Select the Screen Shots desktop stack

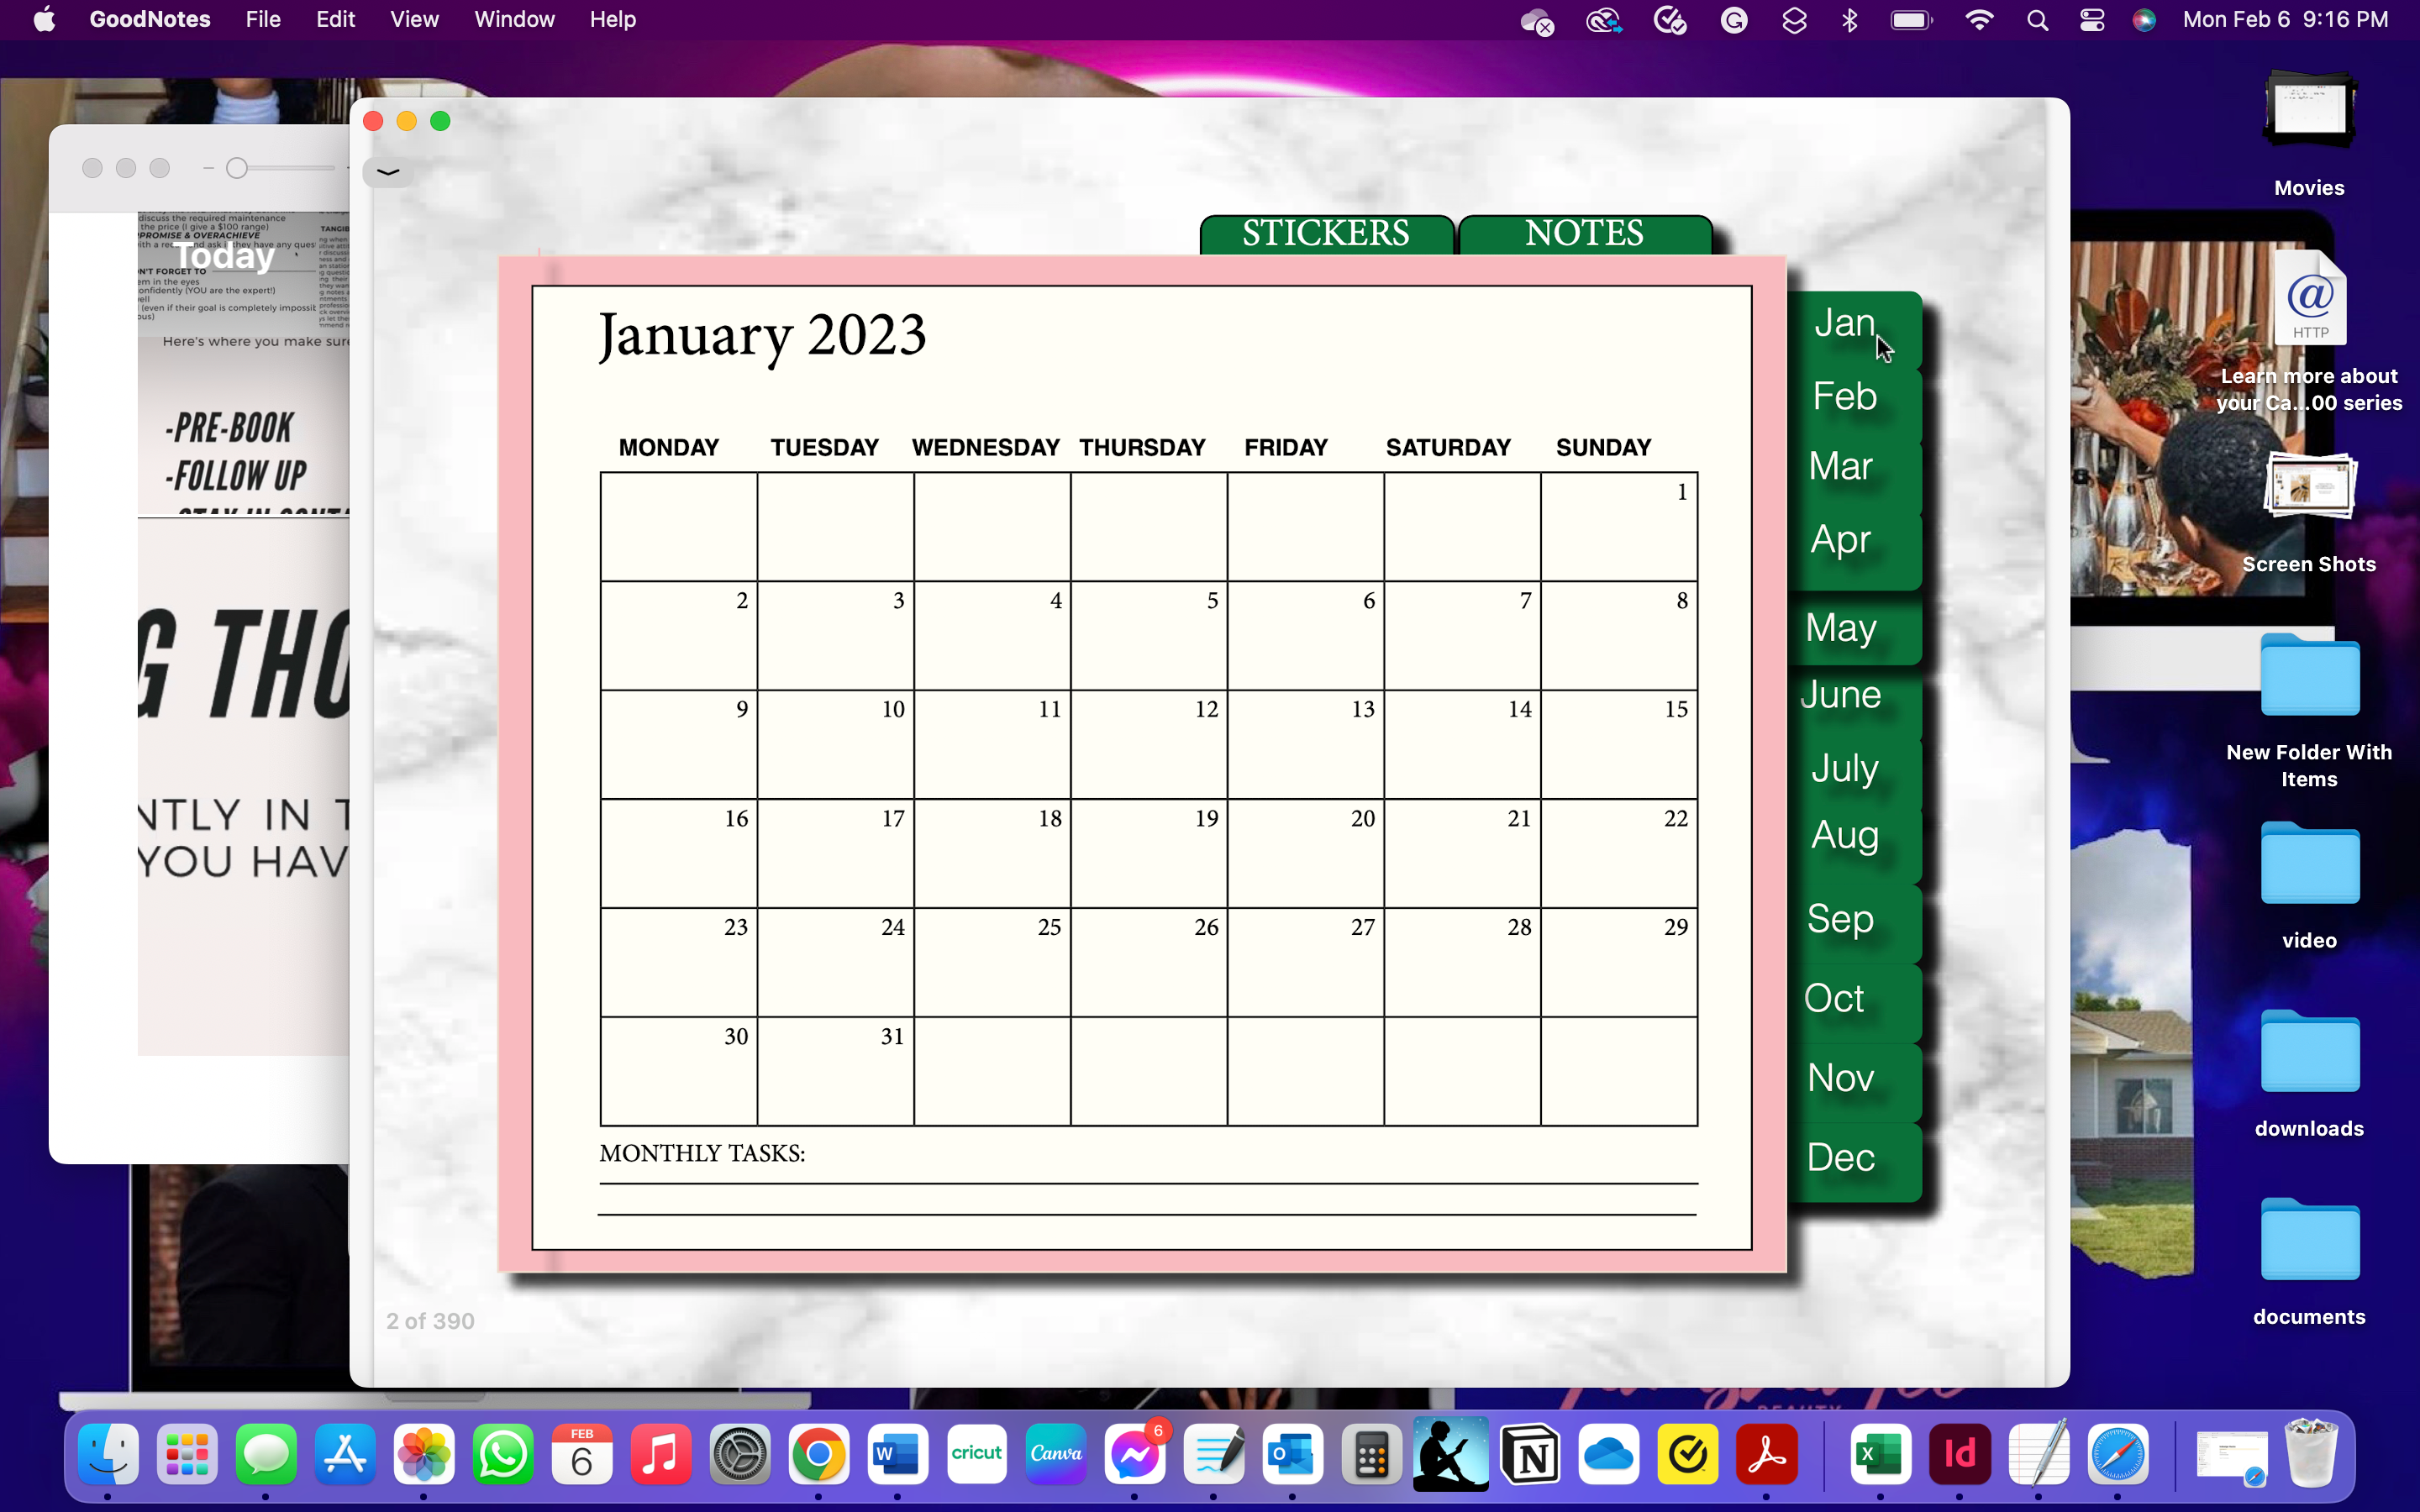(2309, 513)
